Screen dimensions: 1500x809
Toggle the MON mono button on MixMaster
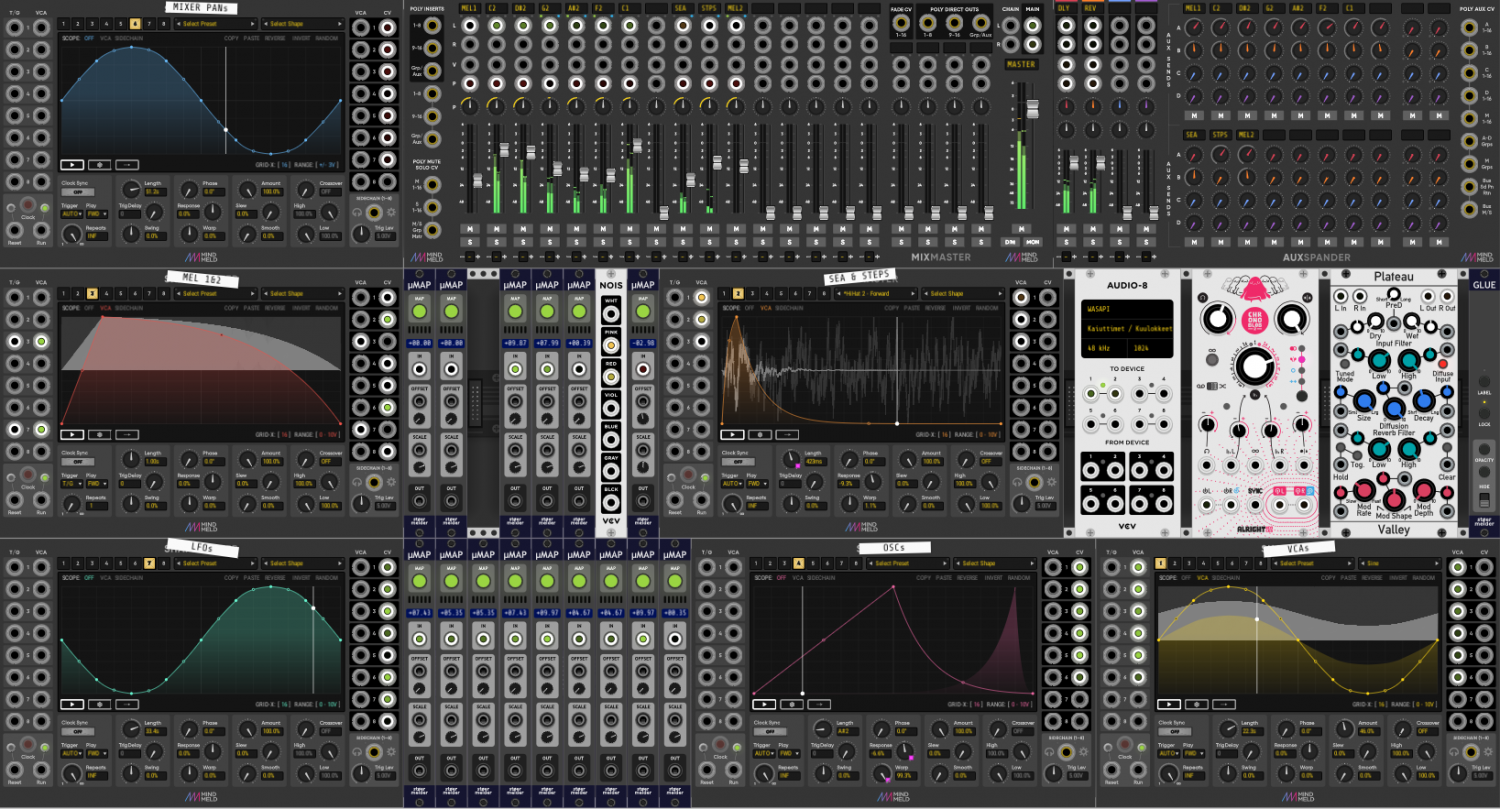1032,242
